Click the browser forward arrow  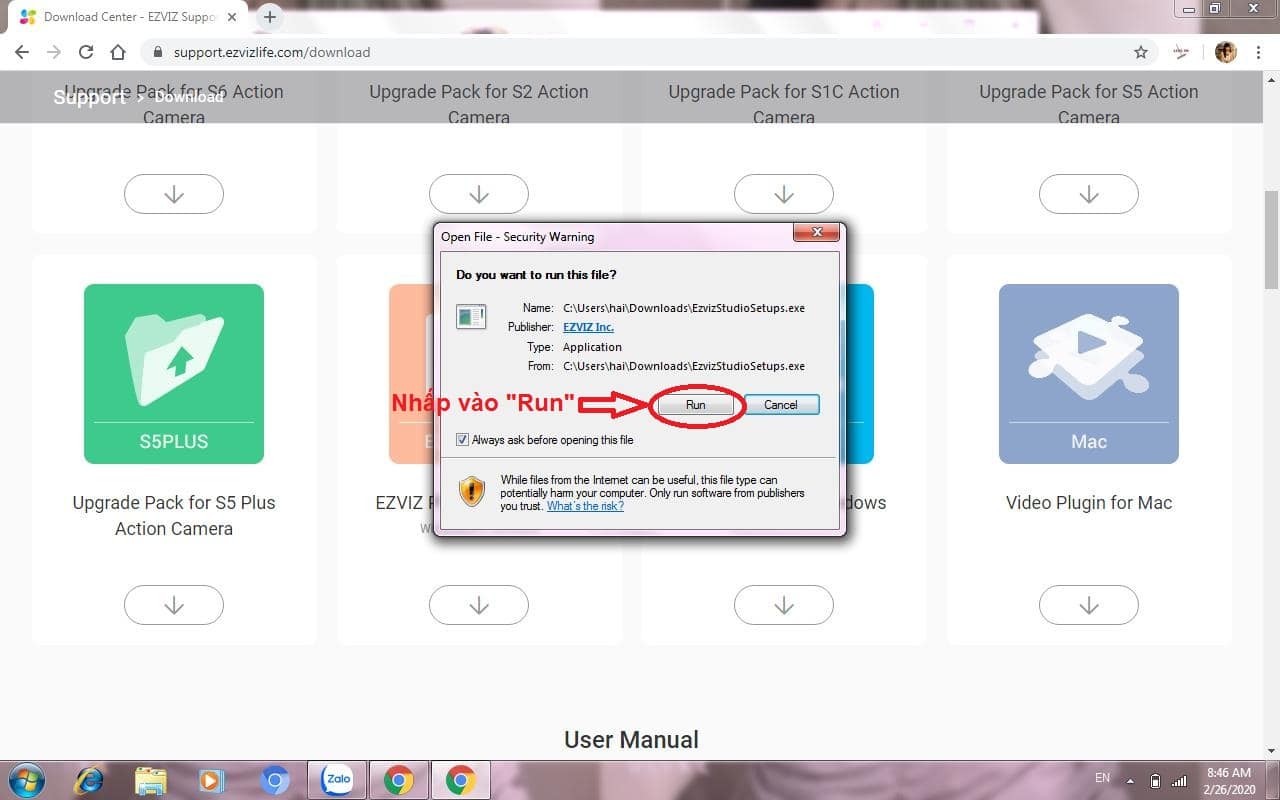54,52
